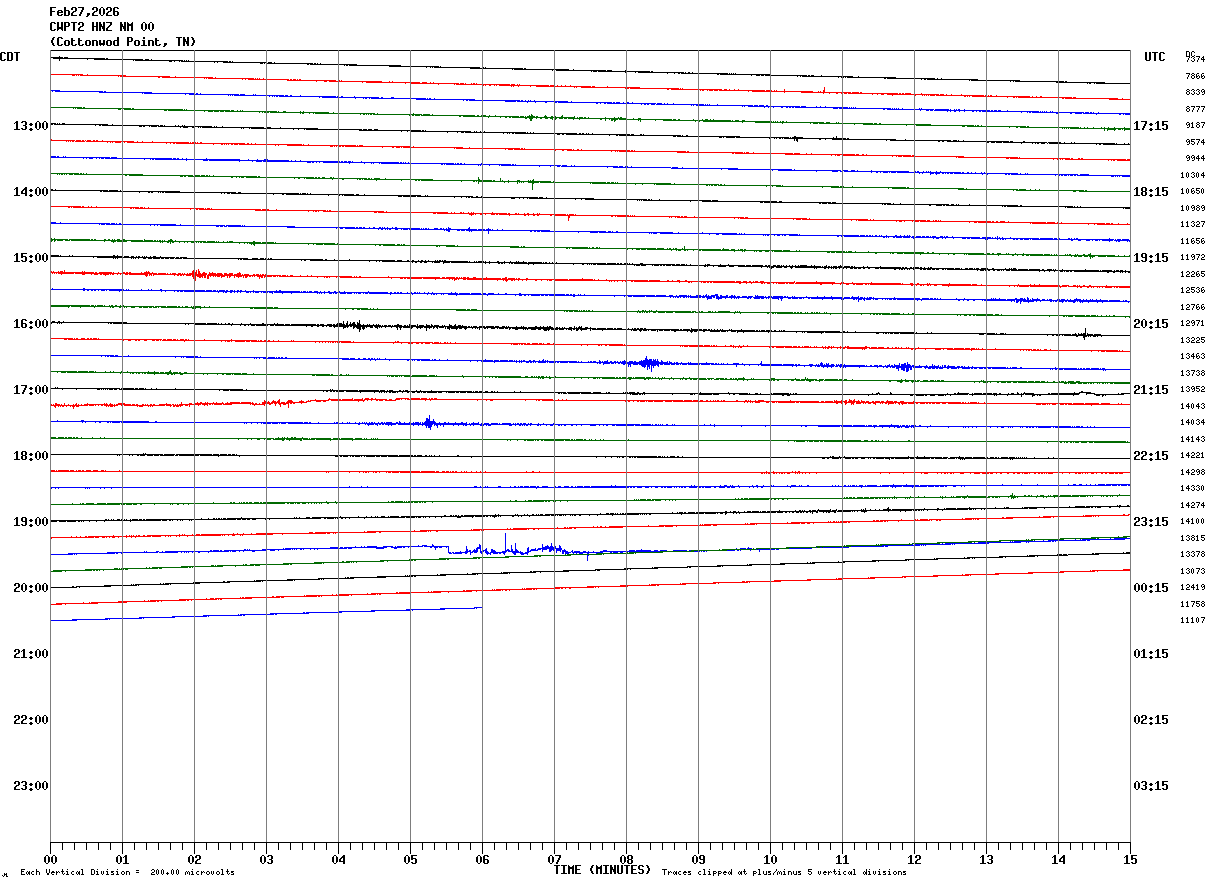The height and width of the screenshot is (886, 1210).
Task: Click the DC offset value "12419"
Action: tap(1192, 587)
